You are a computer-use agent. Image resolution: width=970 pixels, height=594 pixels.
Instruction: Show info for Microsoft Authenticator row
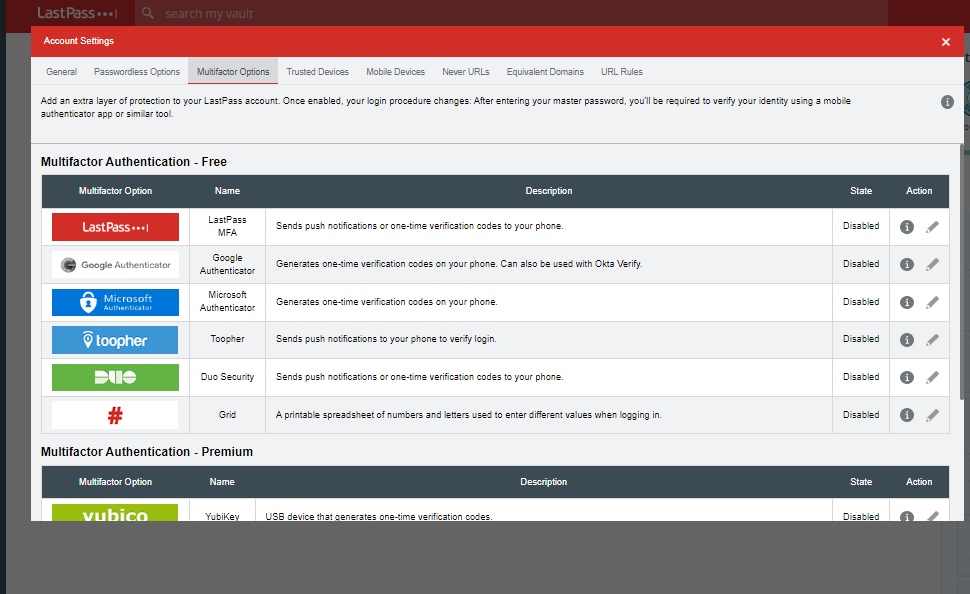pyautogui.click(x=907, y=302)
